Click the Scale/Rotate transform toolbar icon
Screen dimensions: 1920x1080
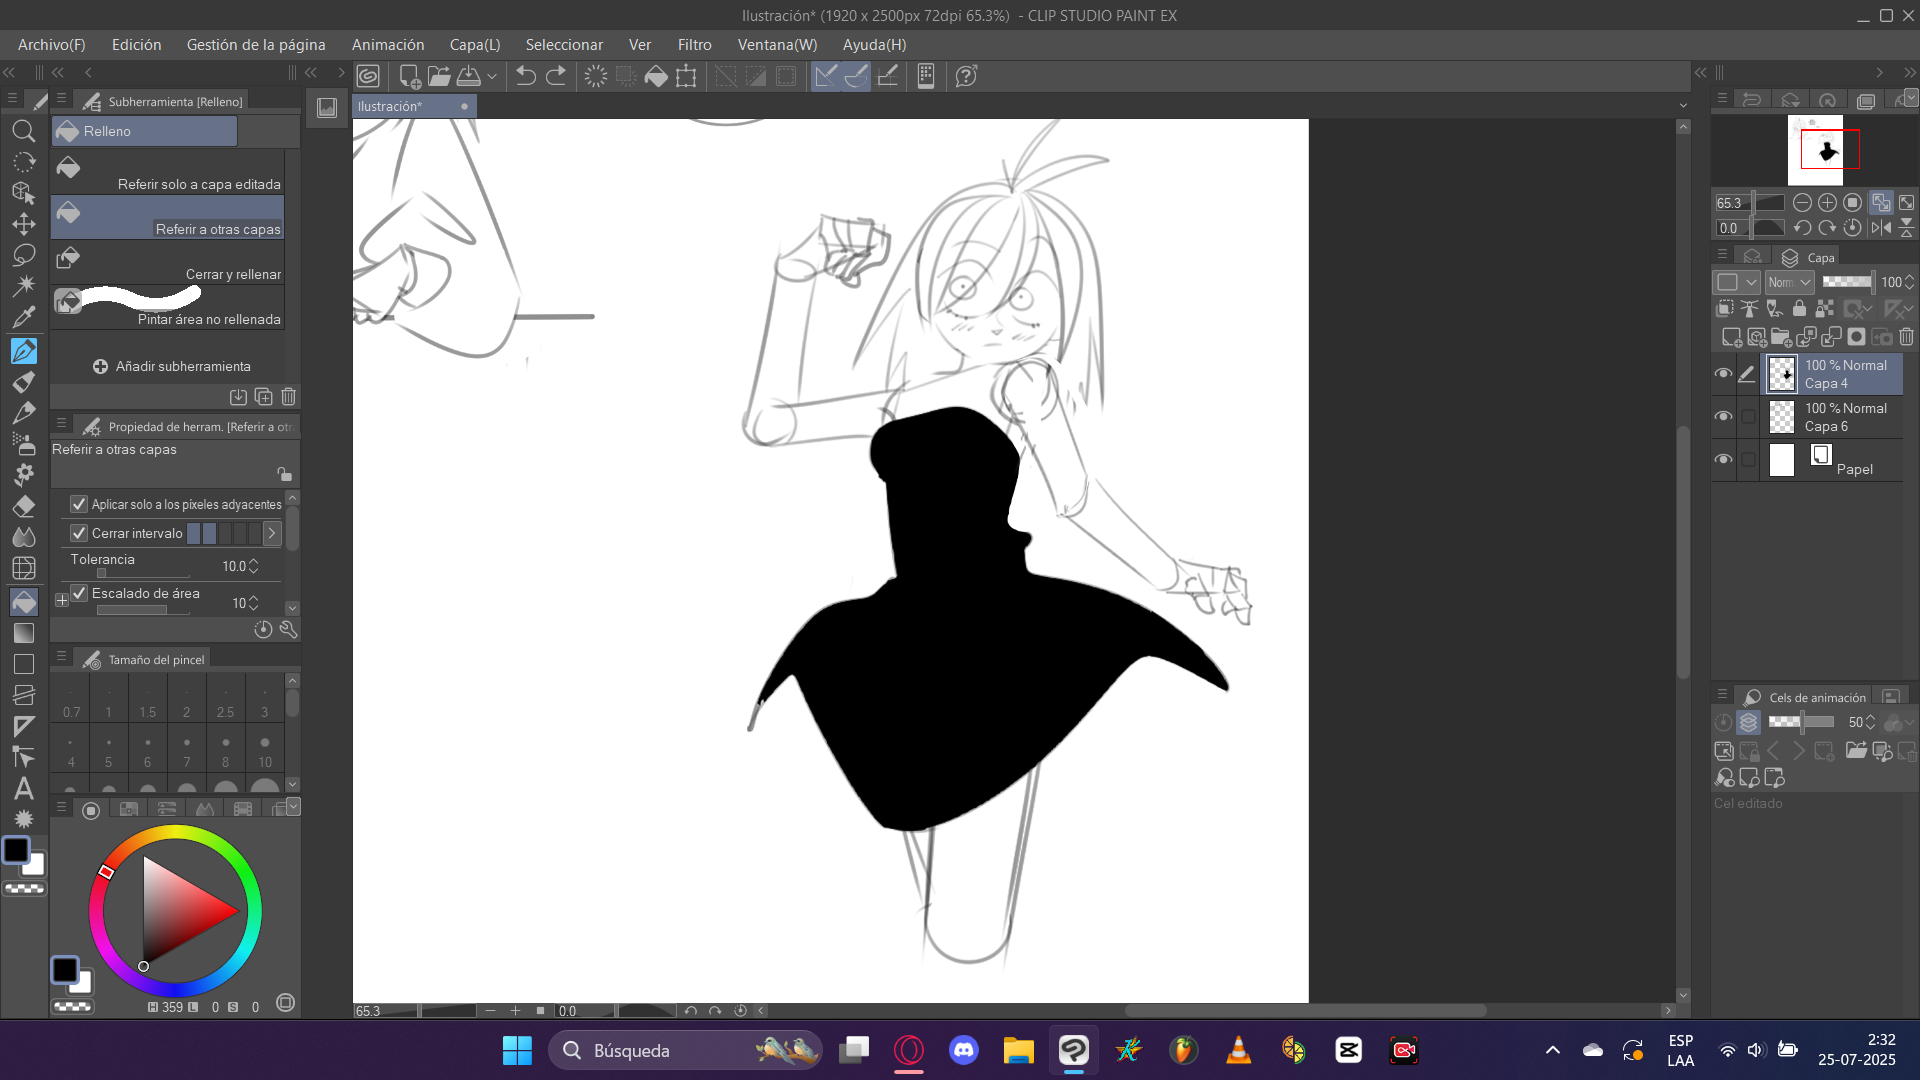coord(686,76)
